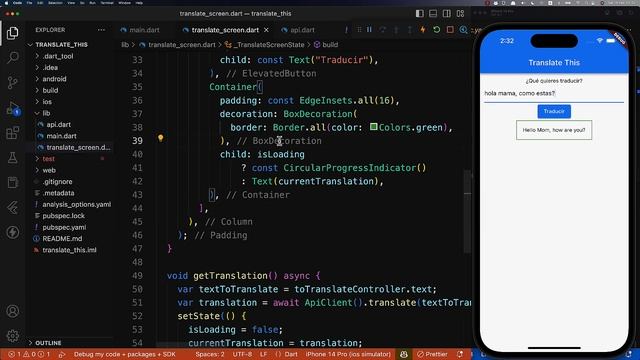Expand the android folder
This screenshot has height=360, width=640.
tap(54, 79)
